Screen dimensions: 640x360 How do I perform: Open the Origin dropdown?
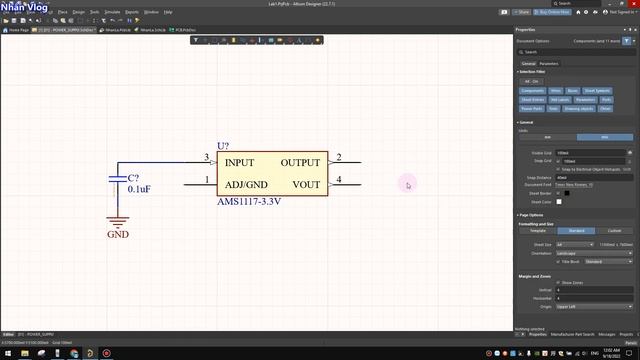[594, 307]
